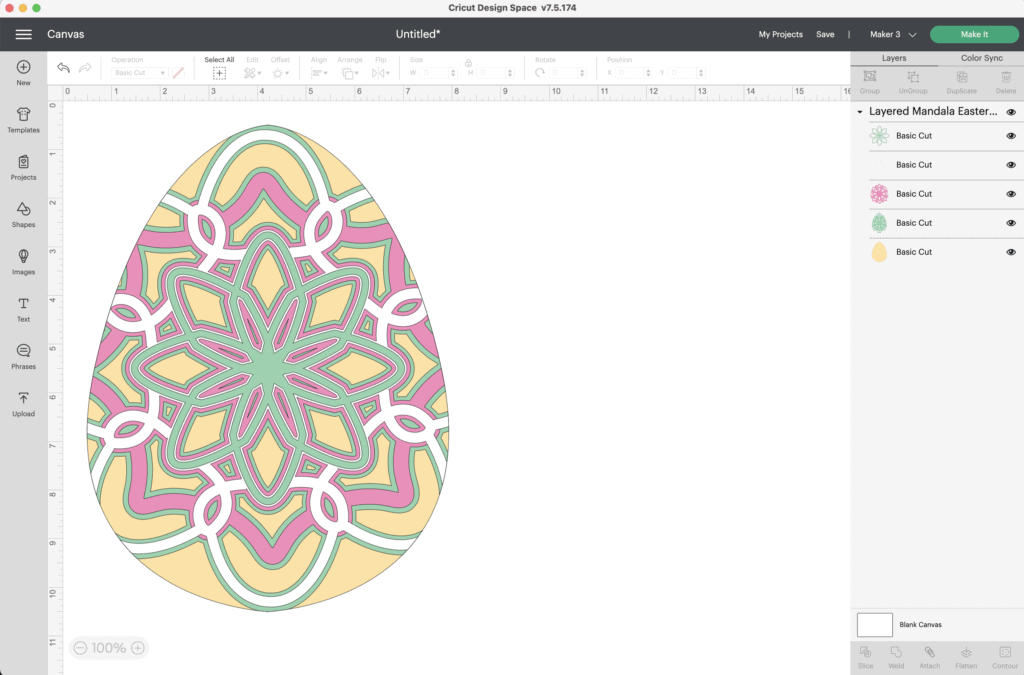Image resolution: width=1024 pixels, height=675 pixels.
Task: Click the 100% zoom level label
Action: [x=108, y=648]
